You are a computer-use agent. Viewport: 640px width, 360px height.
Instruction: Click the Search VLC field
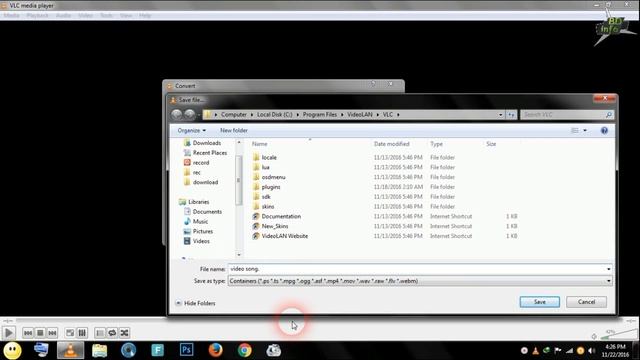click(566, 115)
